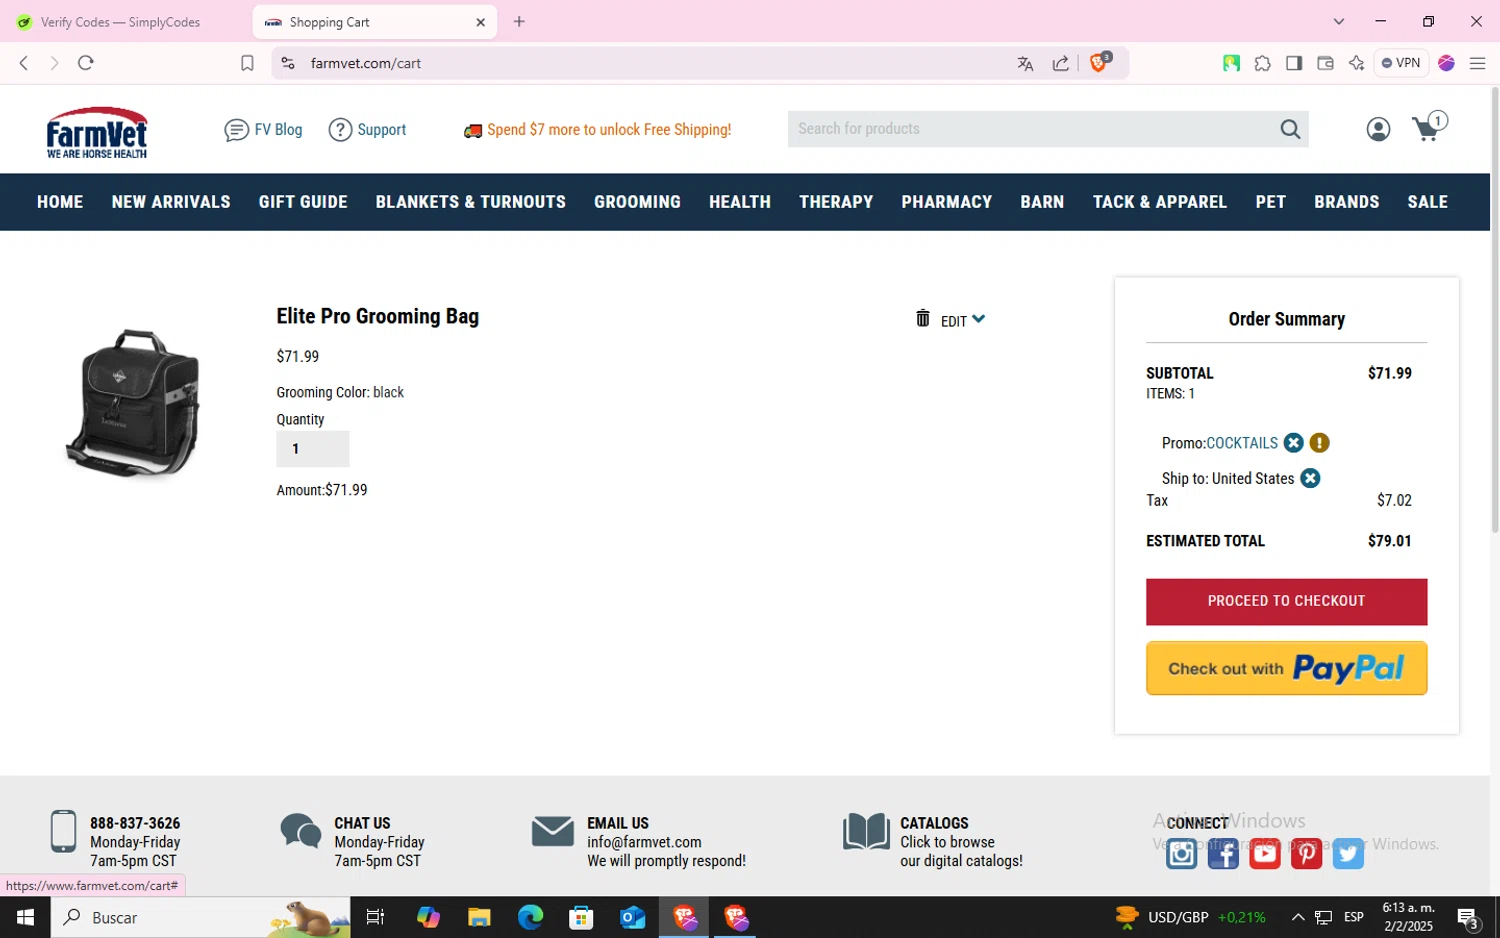Open the BARN menu
The width and height of the screenshot is (1500, 938).
[1042, 202]
